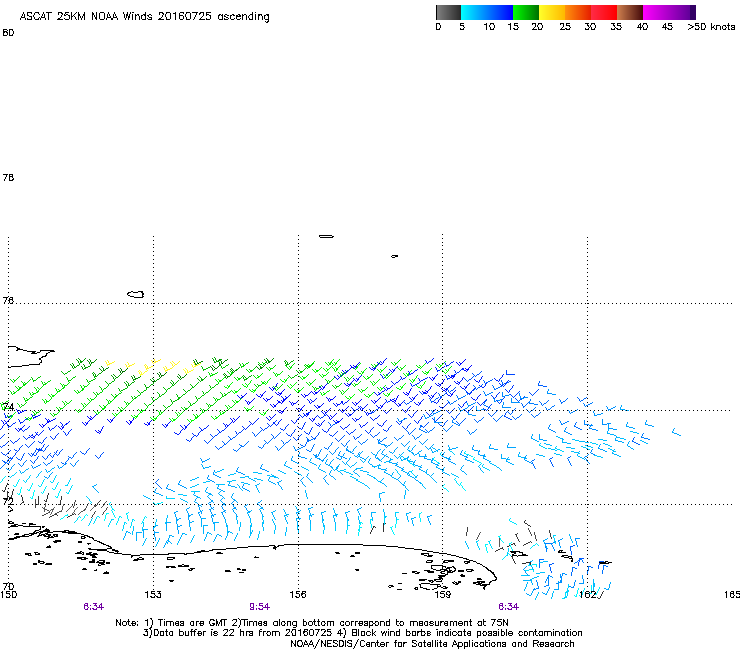This screenshot has width=740, height=650.
Task: Click the longitude label '165' on bottom axis
Action: click(x=732, y=595)
